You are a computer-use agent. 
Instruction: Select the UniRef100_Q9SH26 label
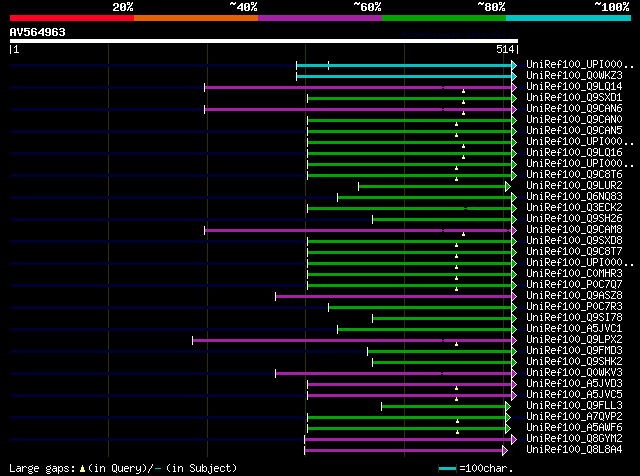tap(574, 219)
